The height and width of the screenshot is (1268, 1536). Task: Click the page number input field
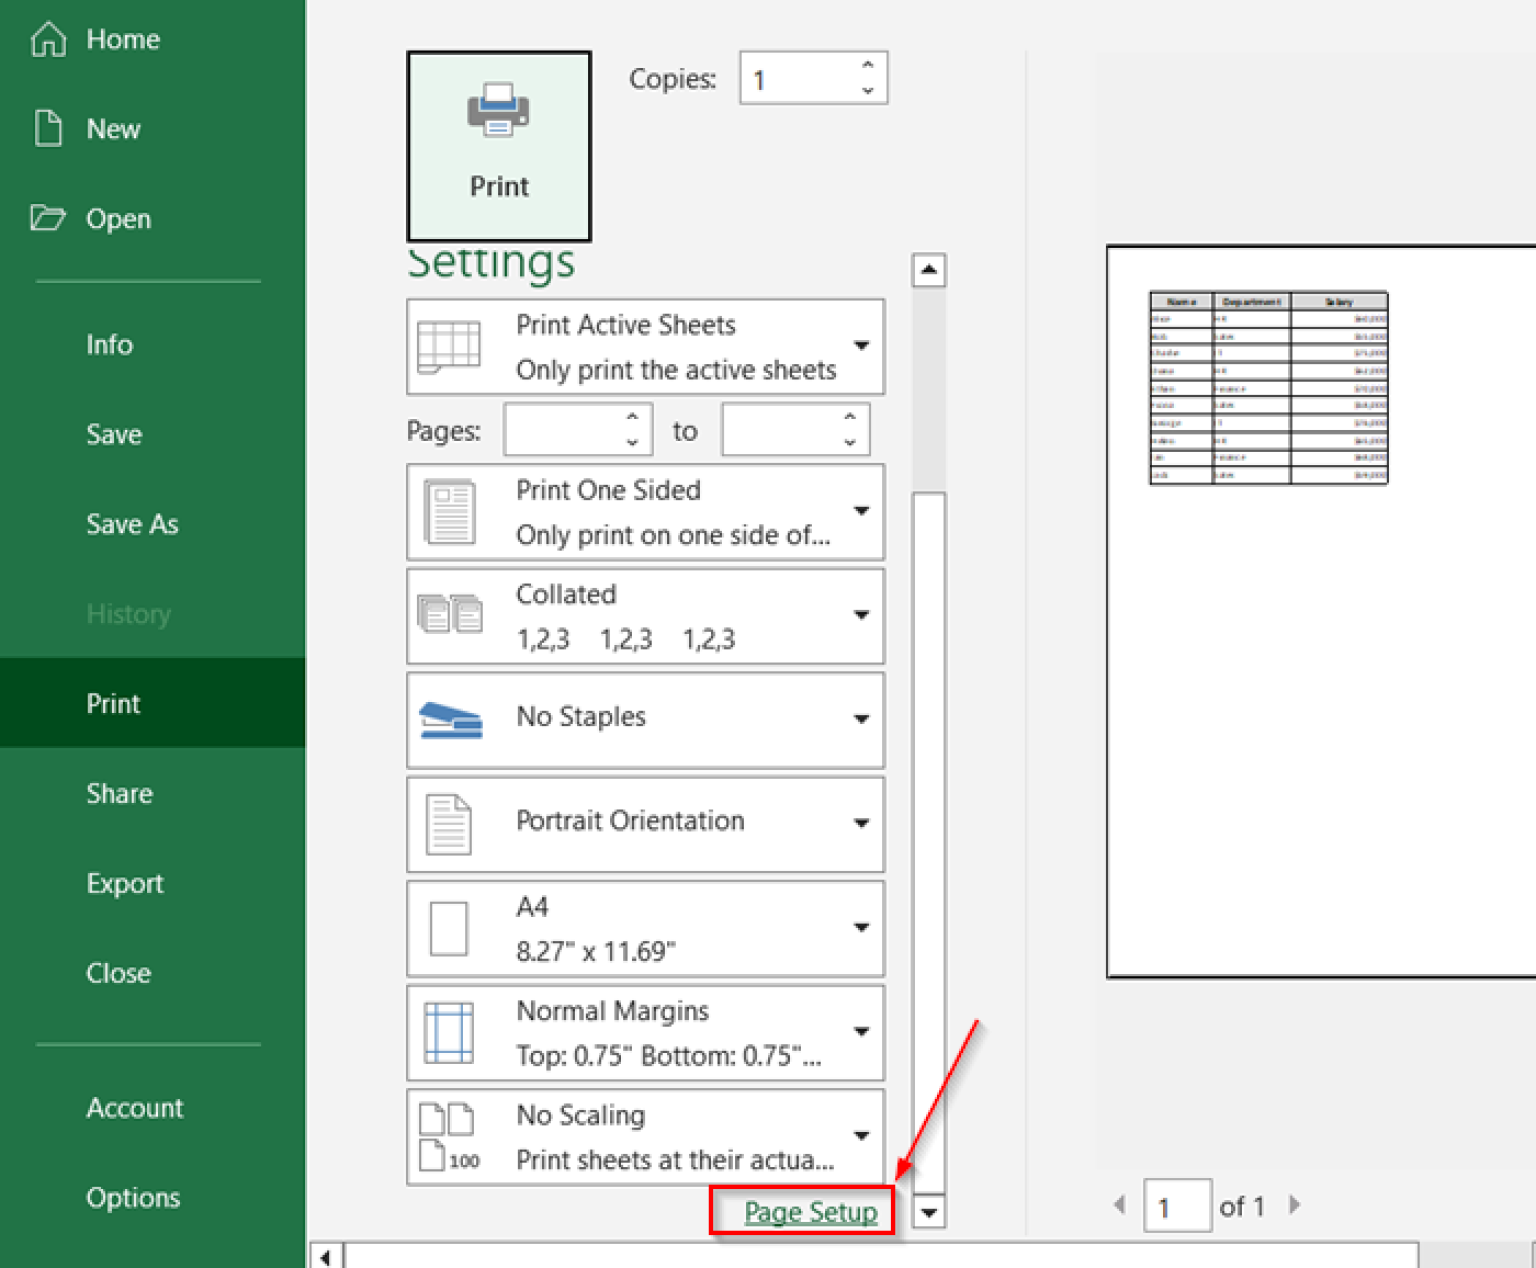1176,1206
